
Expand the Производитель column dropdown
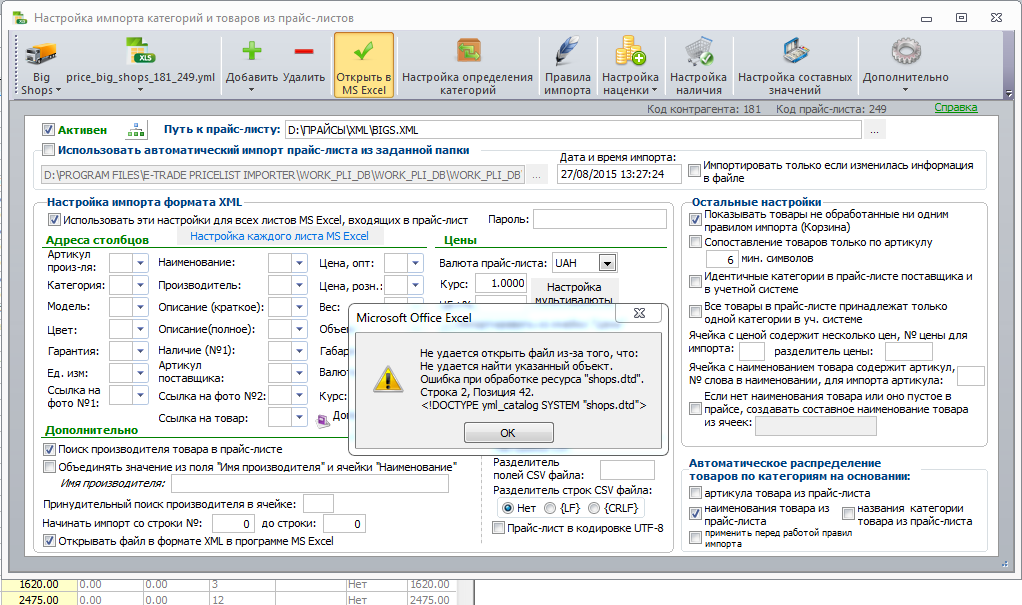[299, 285]
